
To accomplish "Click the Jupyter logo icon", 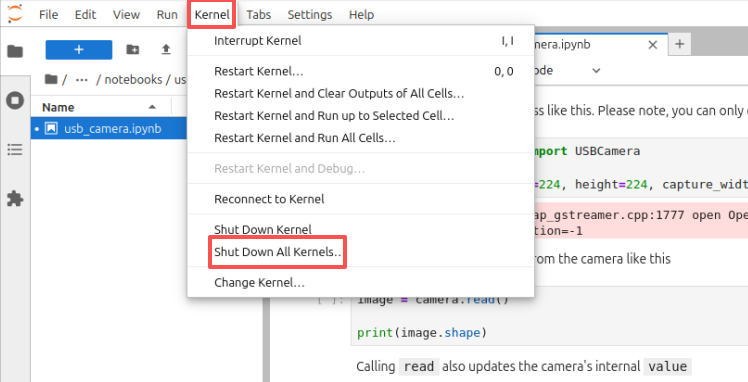I will point(15,13).
